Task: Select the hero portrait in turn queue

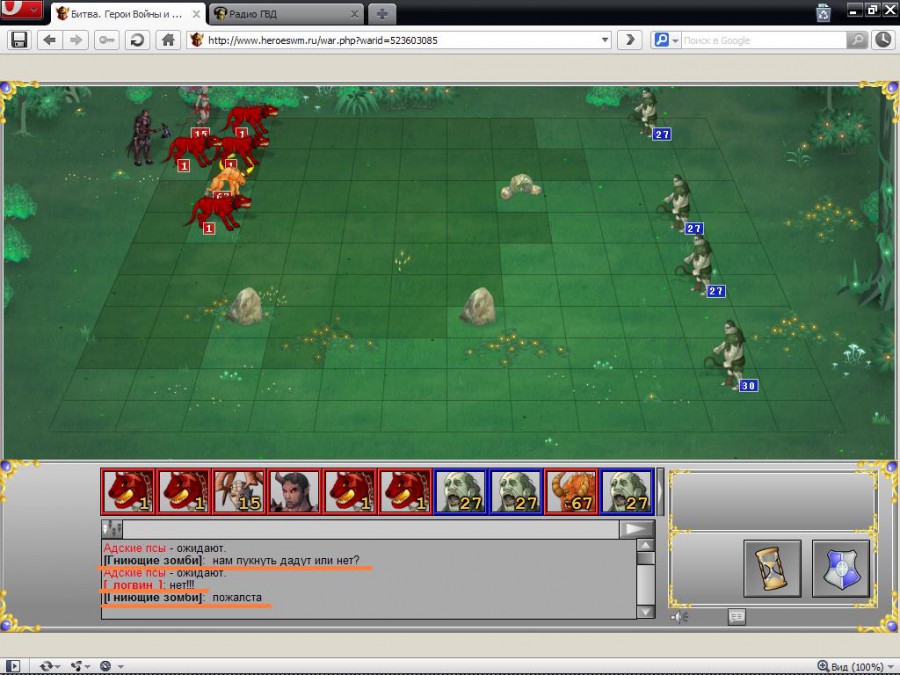Action: click(x=294, y=491)
